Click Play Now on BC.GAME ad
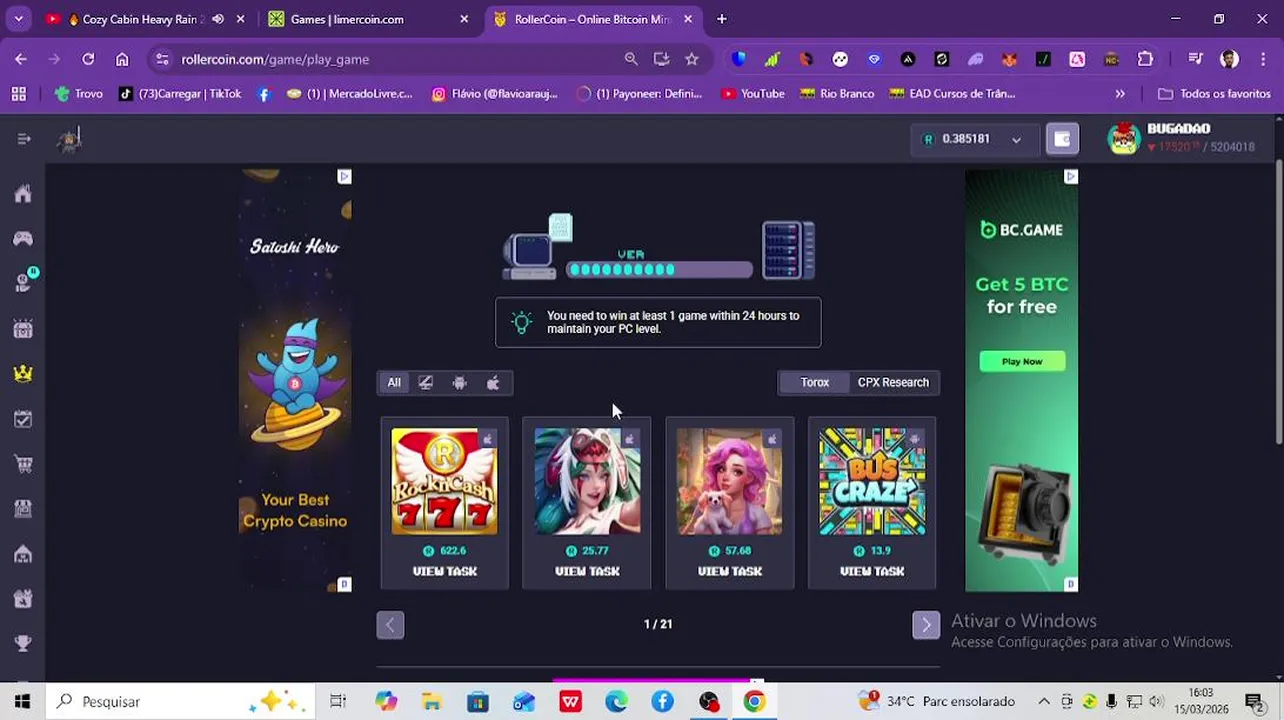 [1022, 361]
